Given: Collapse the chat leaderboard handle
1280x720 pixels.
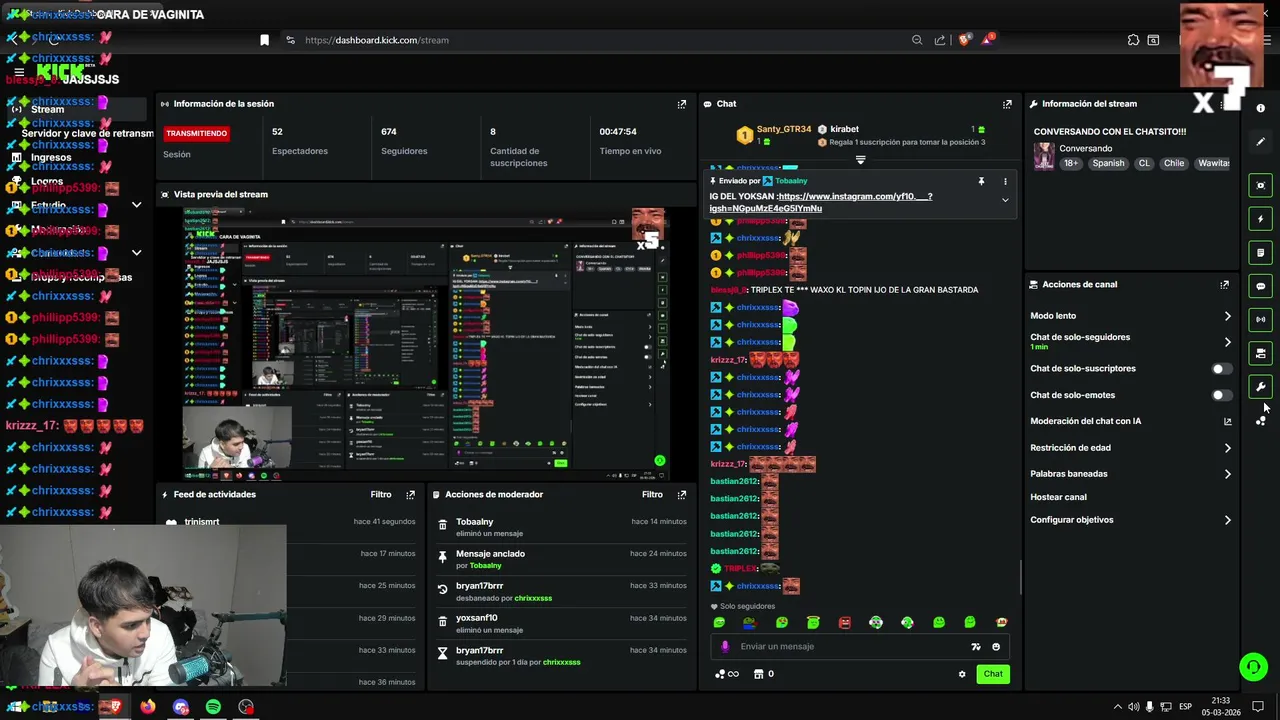Looking at the screenshot, I should (860, 160).
